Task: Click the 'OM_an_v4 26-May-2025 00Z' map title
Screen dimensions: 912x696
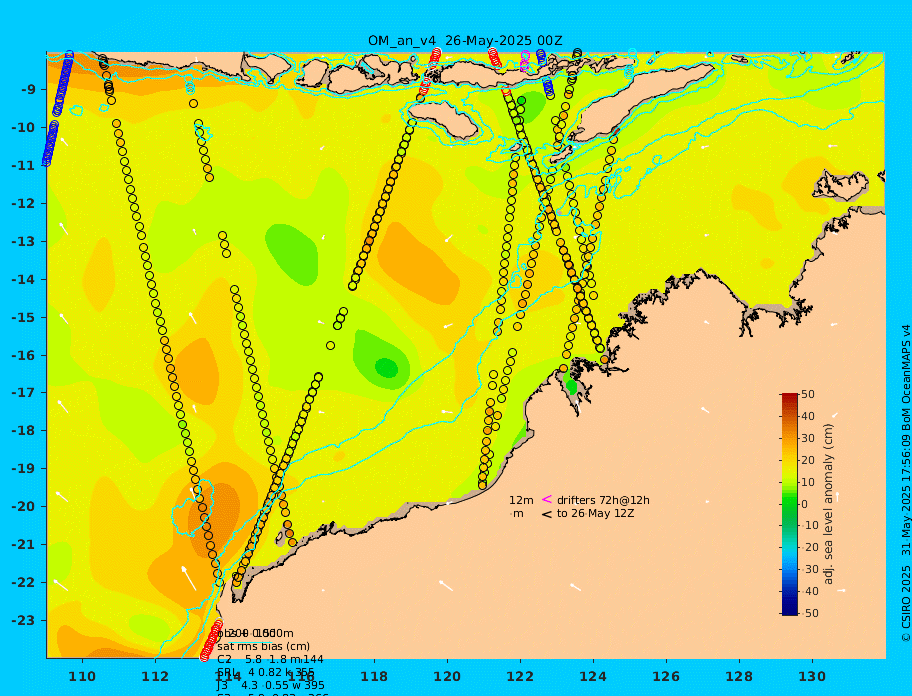Action: tap(465, 41)
